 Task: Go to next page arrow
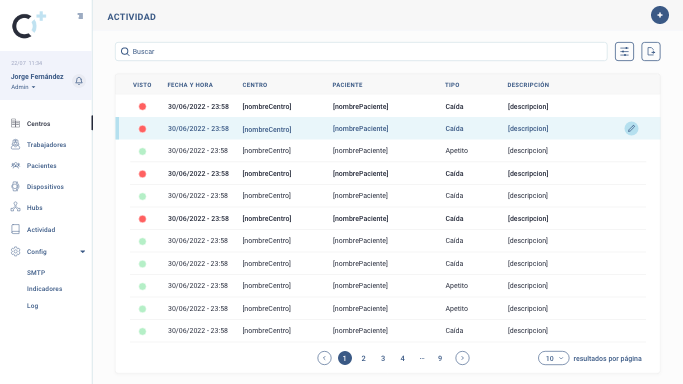(x=462, y=358)
